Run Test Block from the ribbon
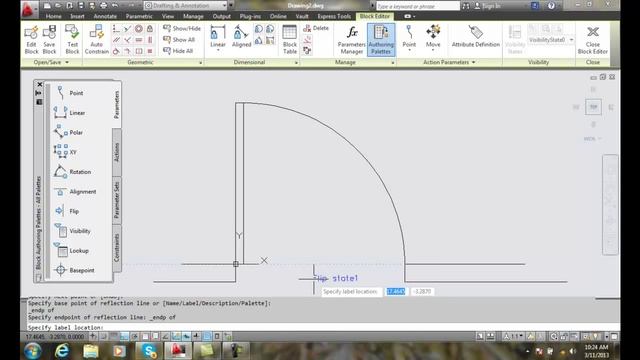Image resolution: width=640 pixels, height=360 pixels. [x=72, y=40]
